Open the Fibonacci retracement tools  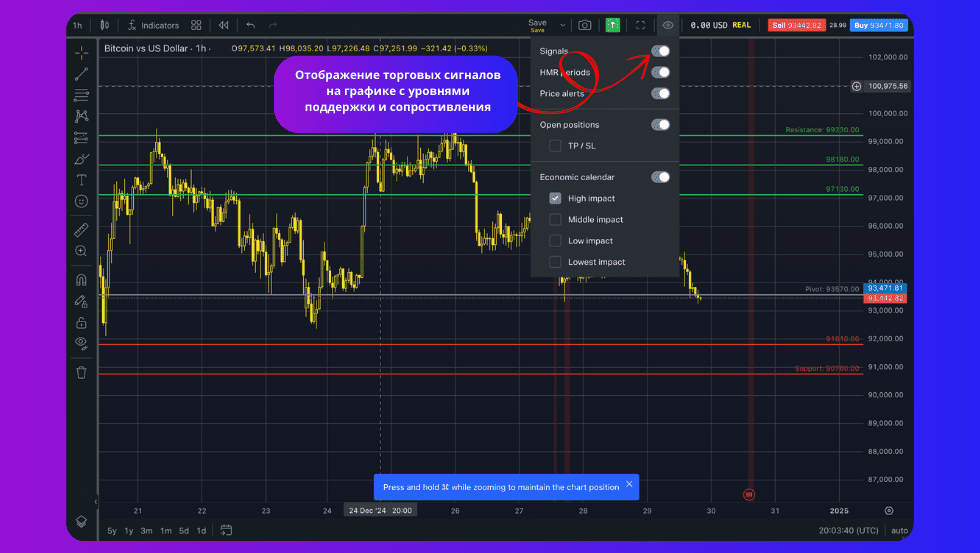click(81, 95)
